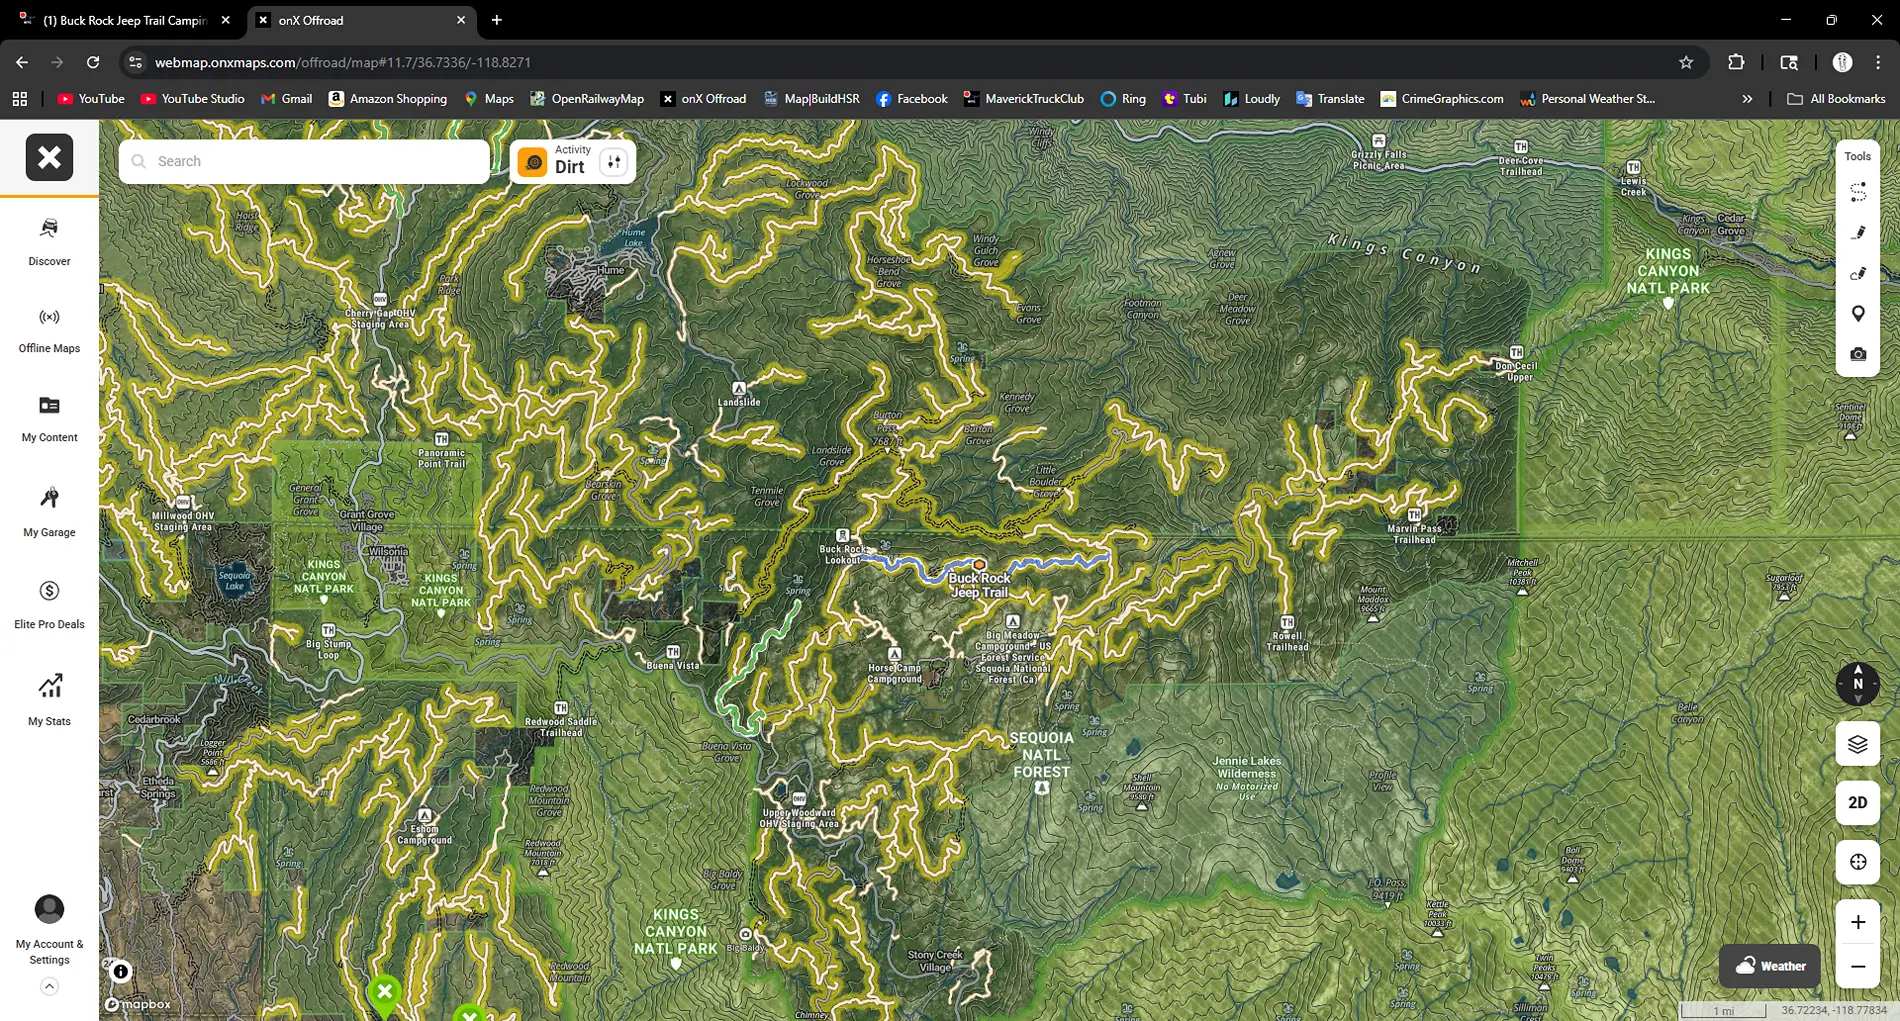The width and height of the screenshot is (1900, 1021).
Task: Click the Landslide campground marker
Action: click(739, 389)
